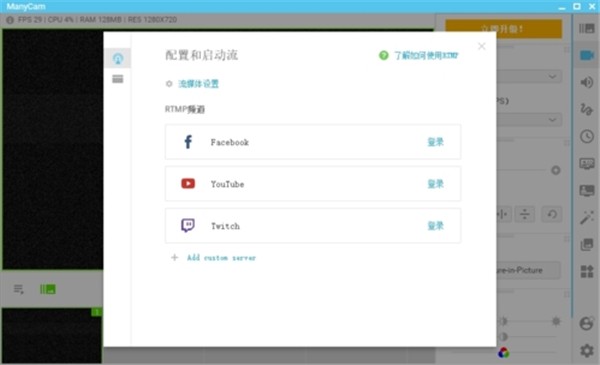The image size is (600, 365).
Task: Open the video camera sources tab
Action: coord(587,55)
